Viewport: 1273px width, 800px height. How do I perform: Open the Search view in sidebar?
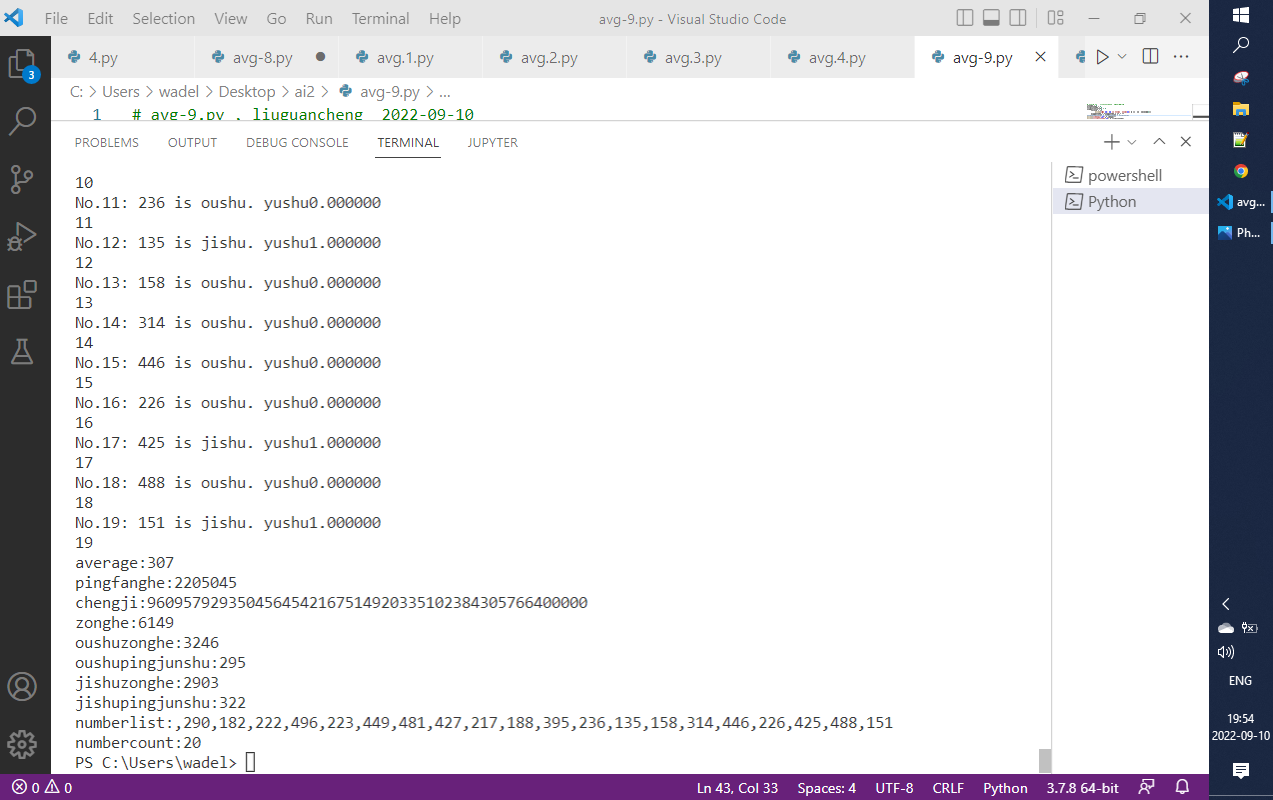pos(22,121)
